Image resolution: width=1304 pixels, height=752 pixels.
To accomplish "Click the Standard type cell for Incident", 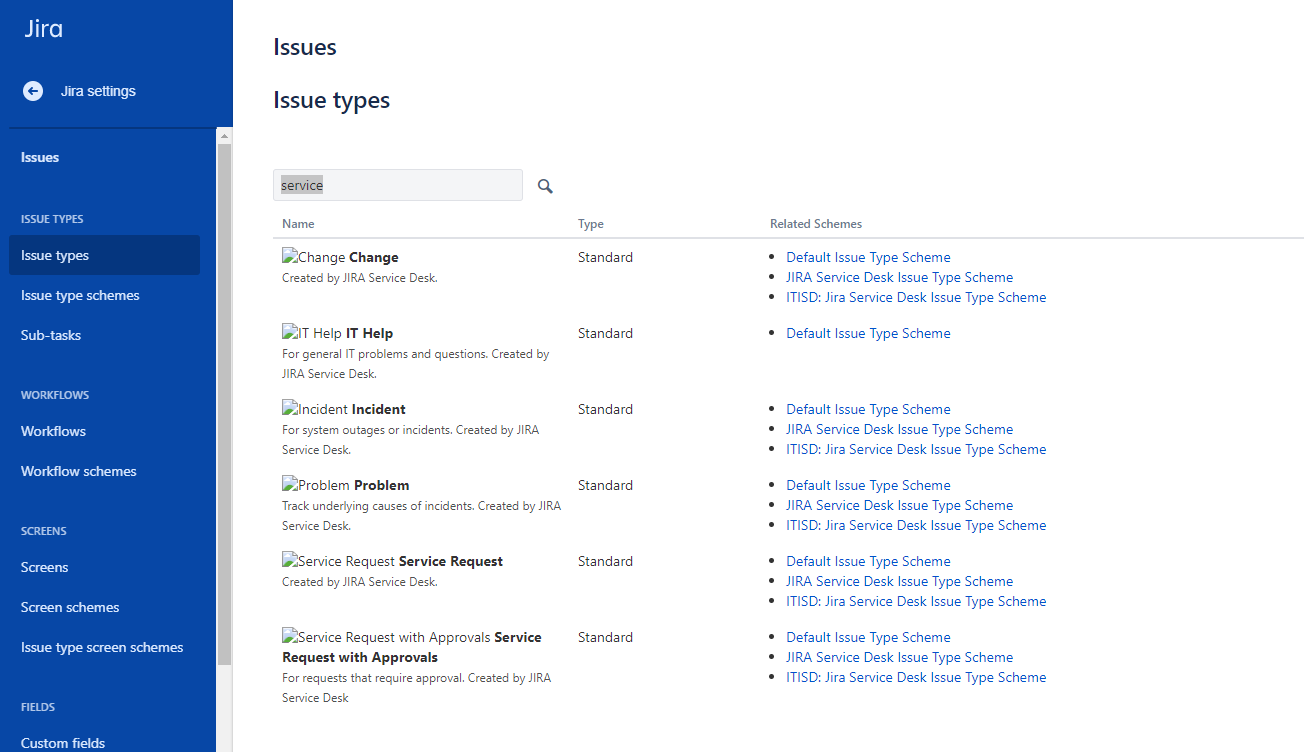I will click(605, 409).
